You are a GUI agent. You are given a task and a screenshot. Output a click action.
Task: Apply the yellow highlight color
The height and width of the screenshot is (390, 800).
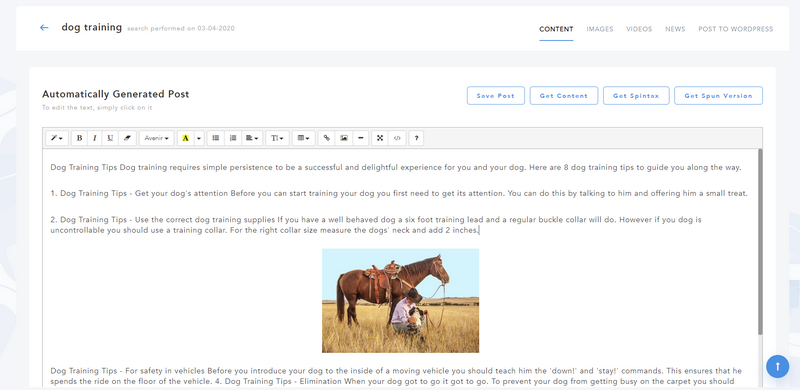click(186, 138)
